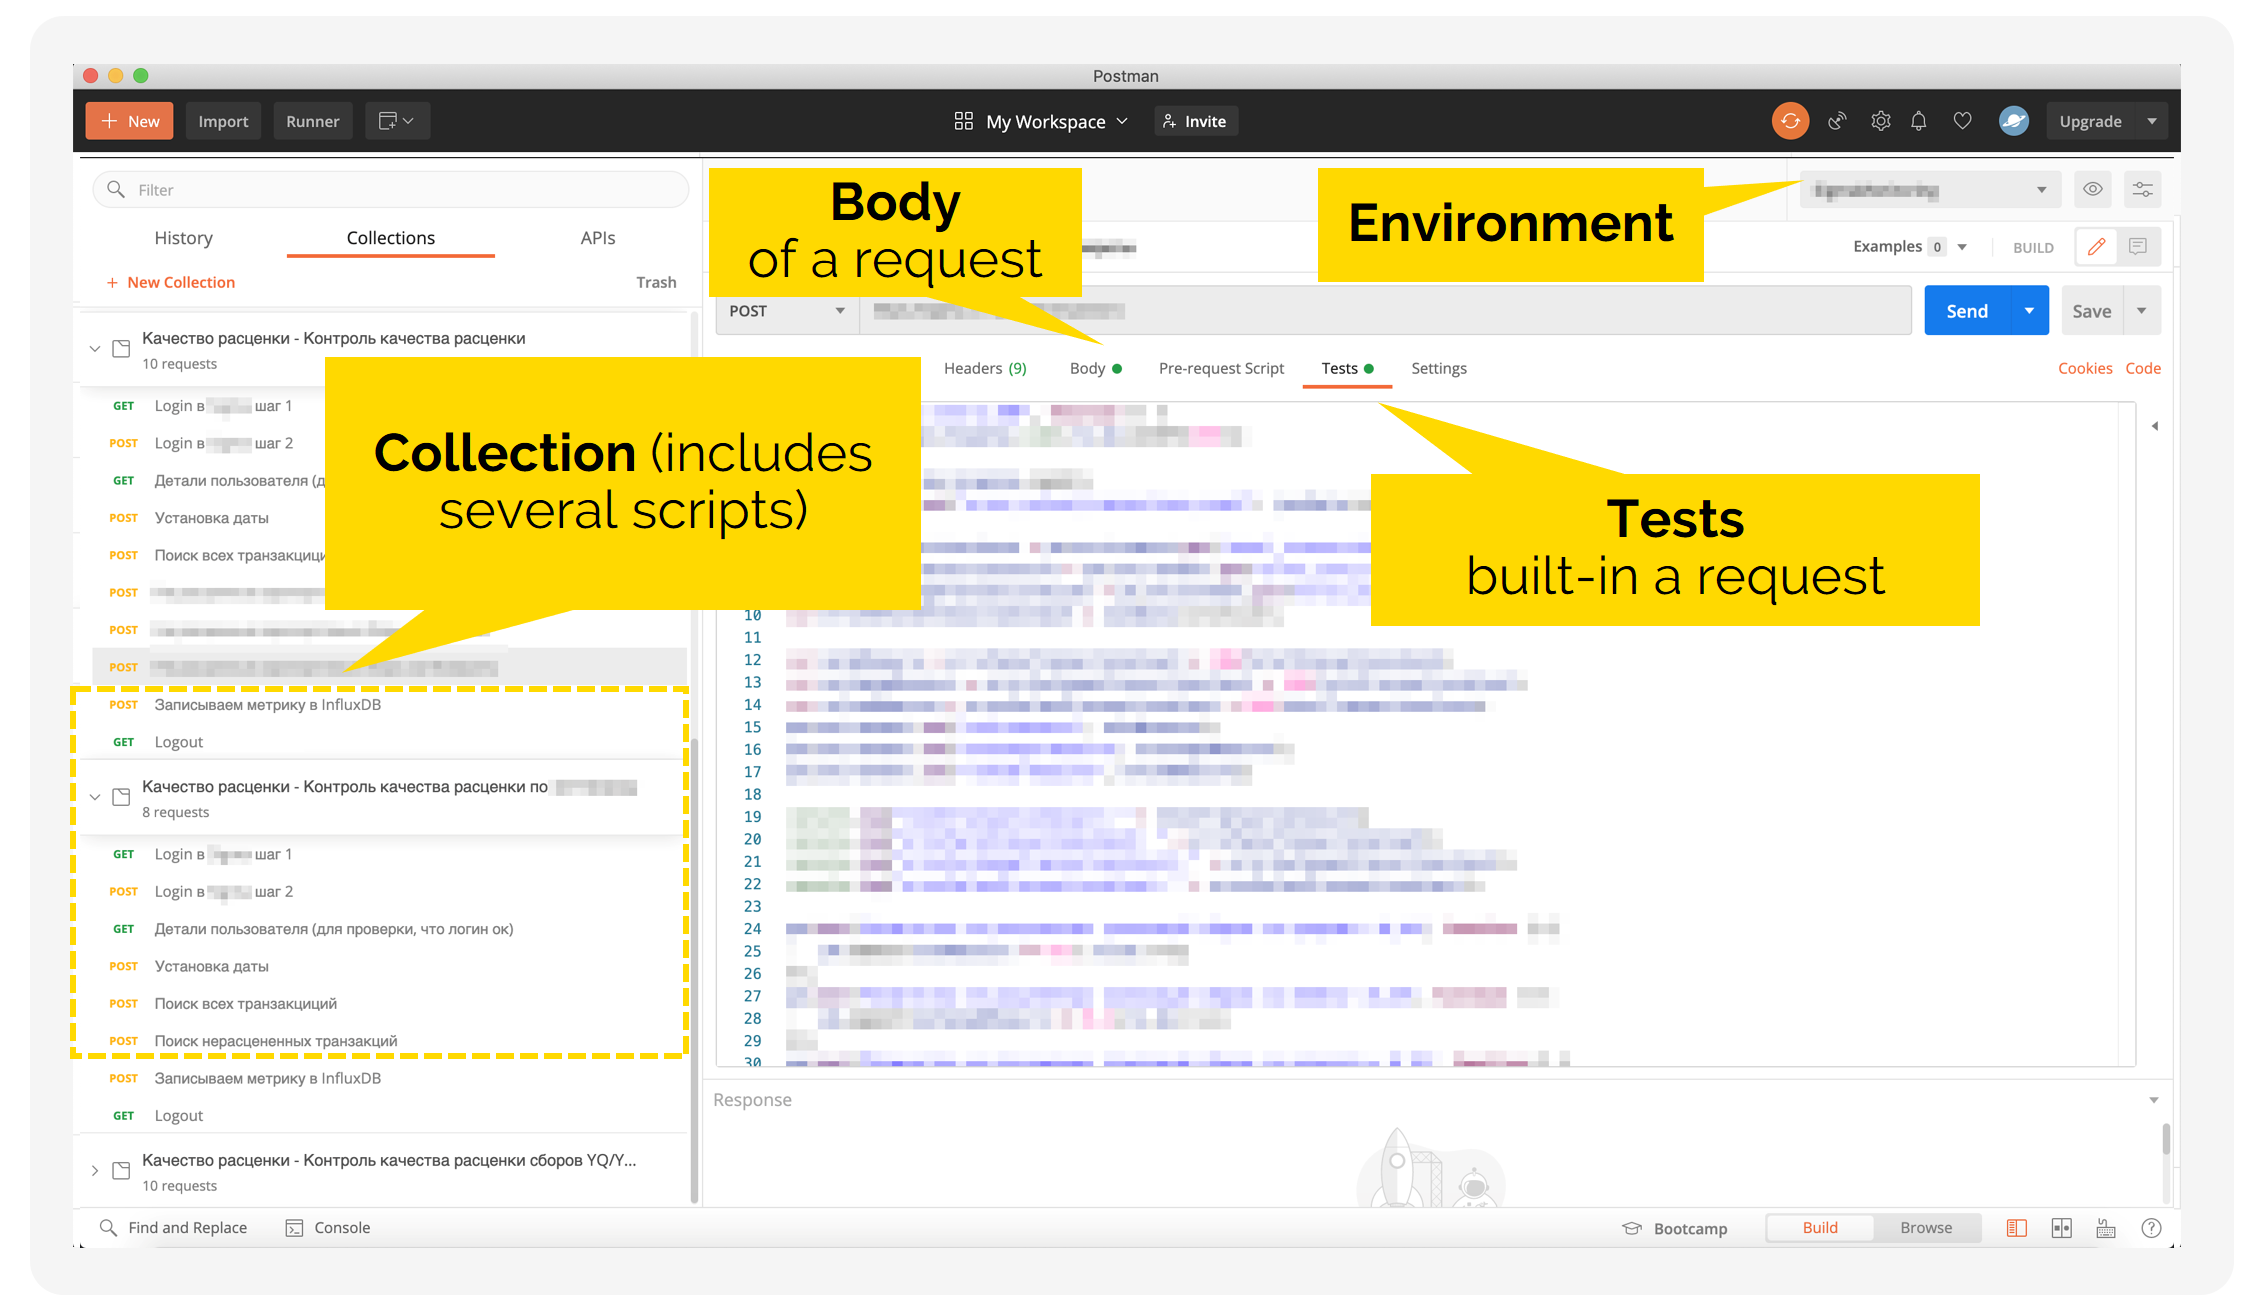Viewport: 2248px width, 1311px height.
Task: Open the satellite capture requests icon
Action: click(1837, 121)
